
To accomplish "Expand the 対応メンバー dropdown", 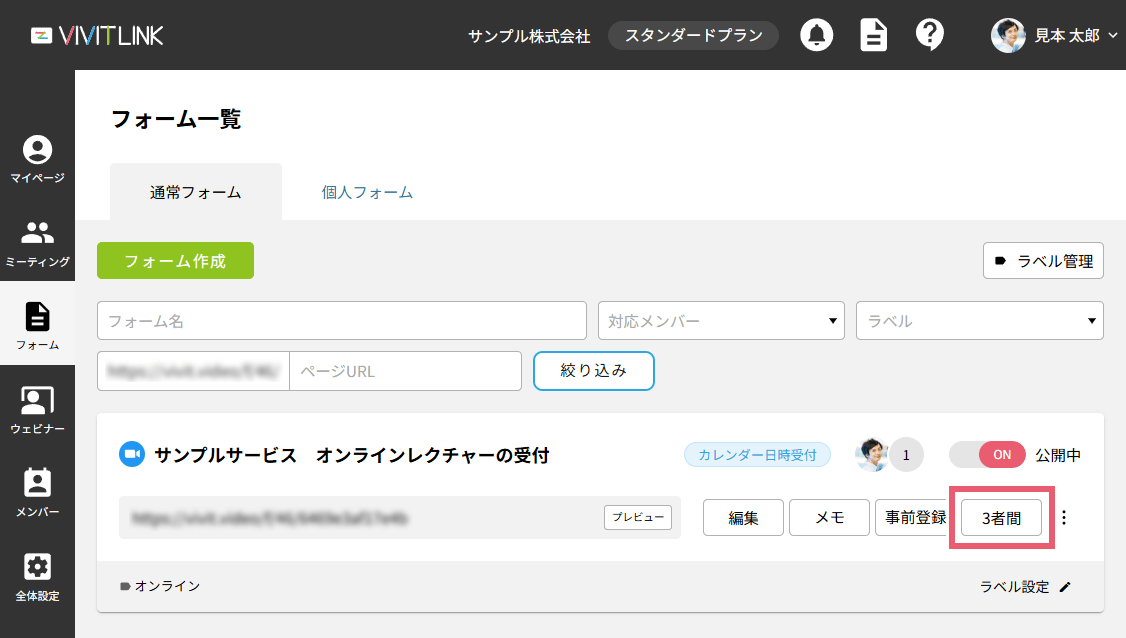I will (x=721, y=321).
